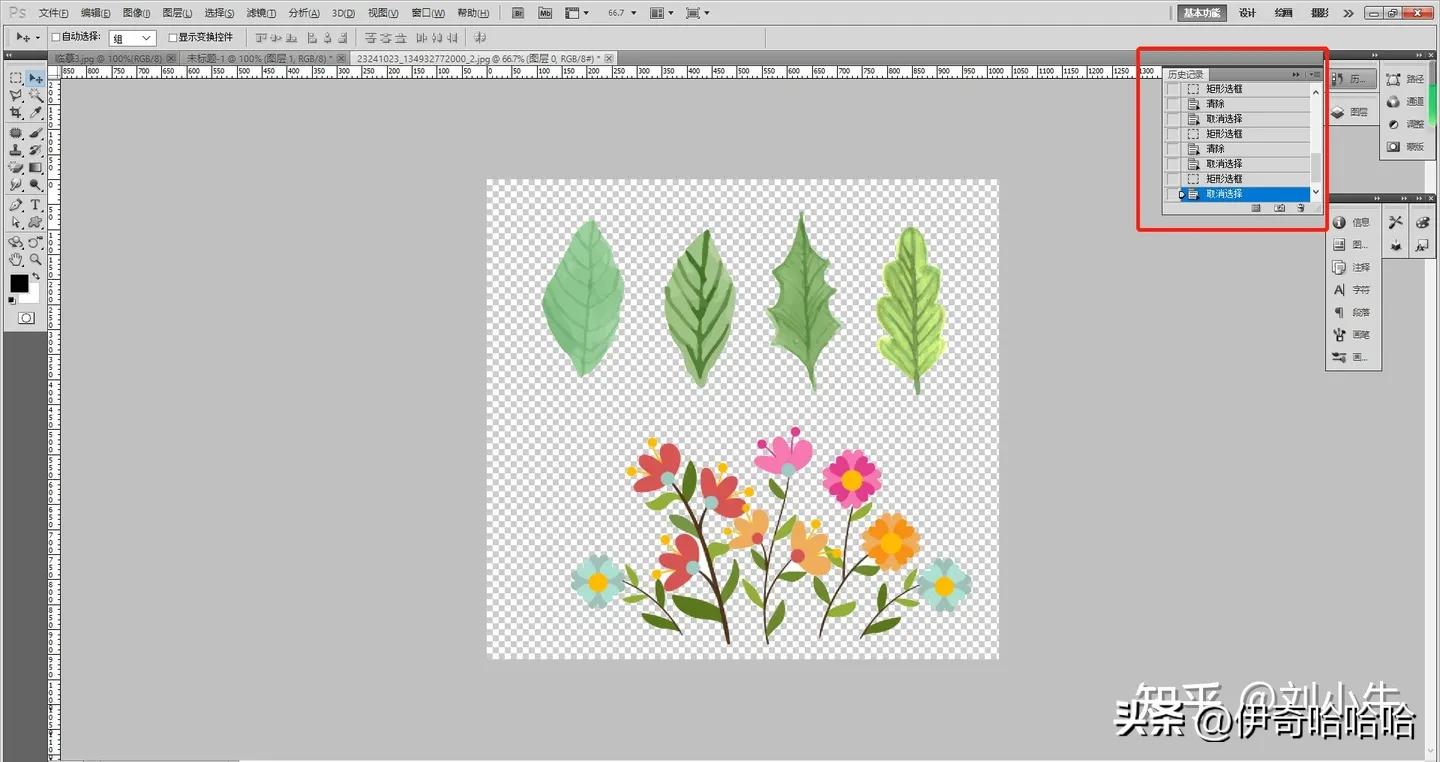Switch to the 未标题-1 document tab
Image resolution: width=1440 pixels, height=762 pixels.
click(264, 58)
